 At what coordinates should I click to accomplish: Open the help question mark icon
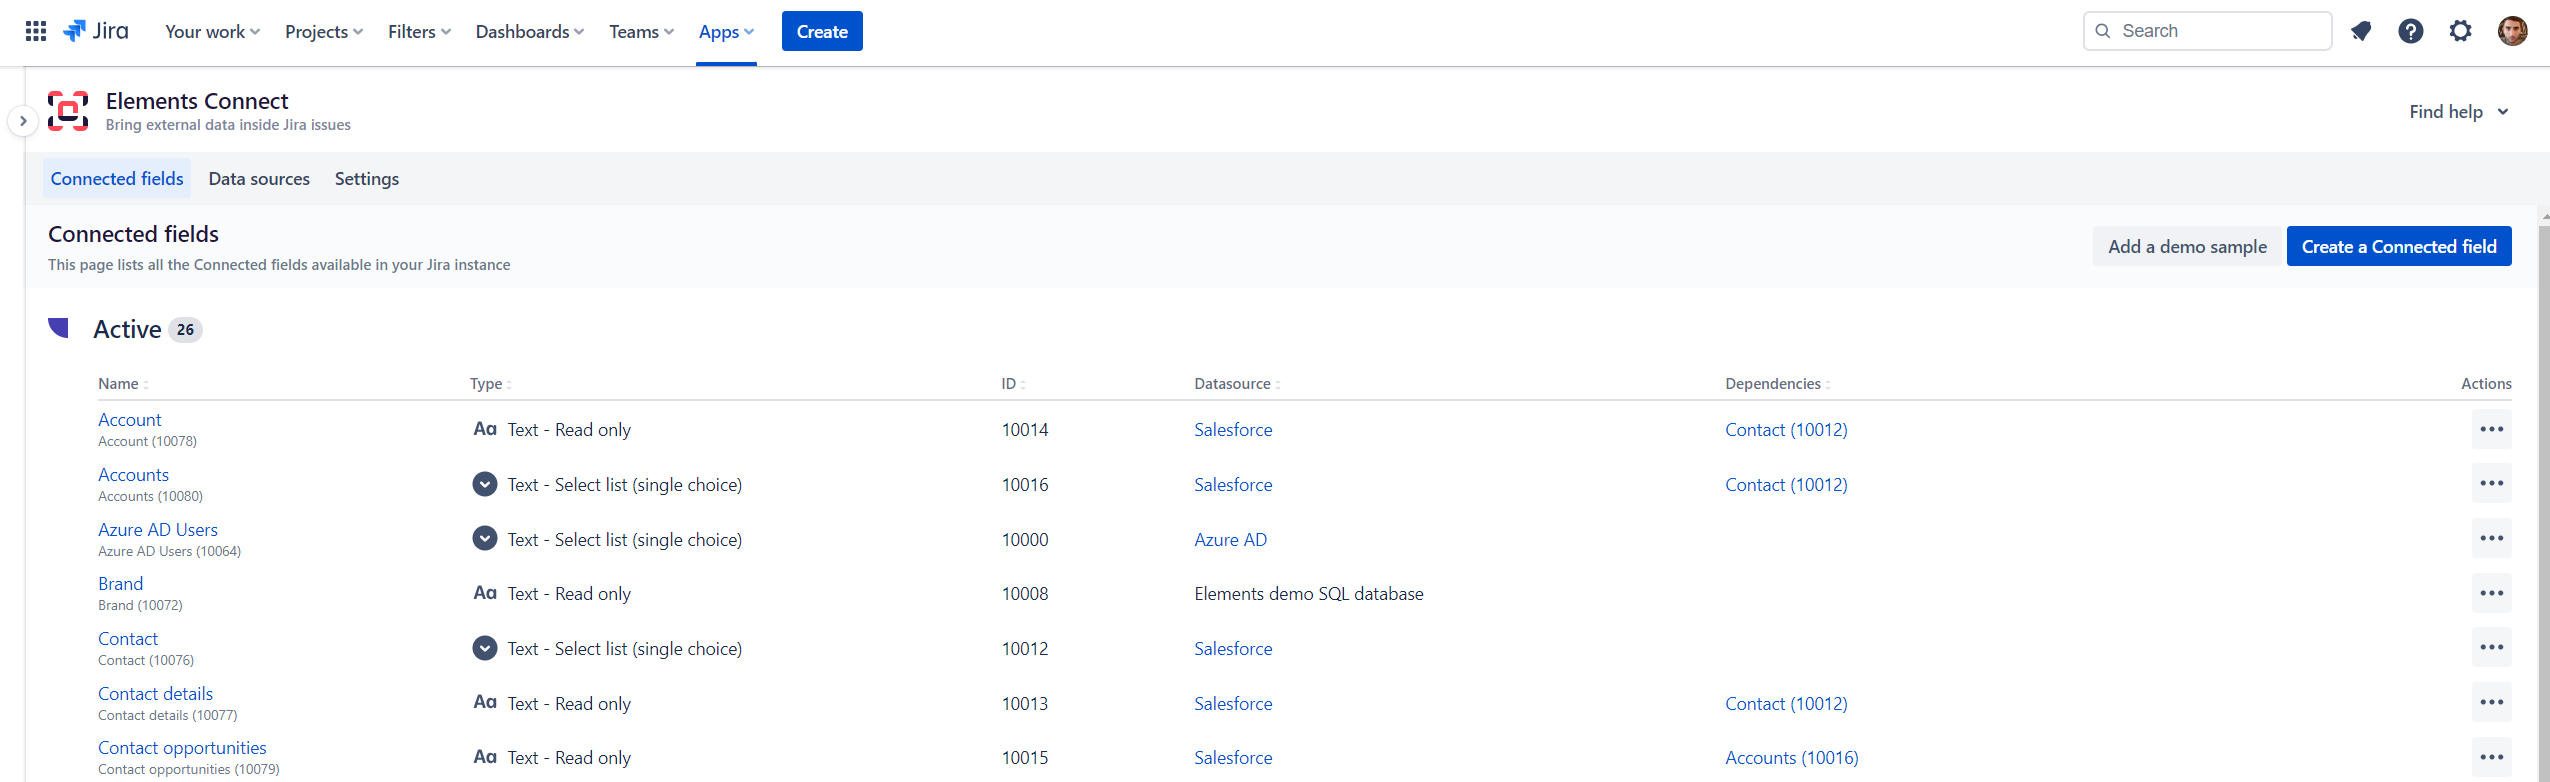(2410, 31)
